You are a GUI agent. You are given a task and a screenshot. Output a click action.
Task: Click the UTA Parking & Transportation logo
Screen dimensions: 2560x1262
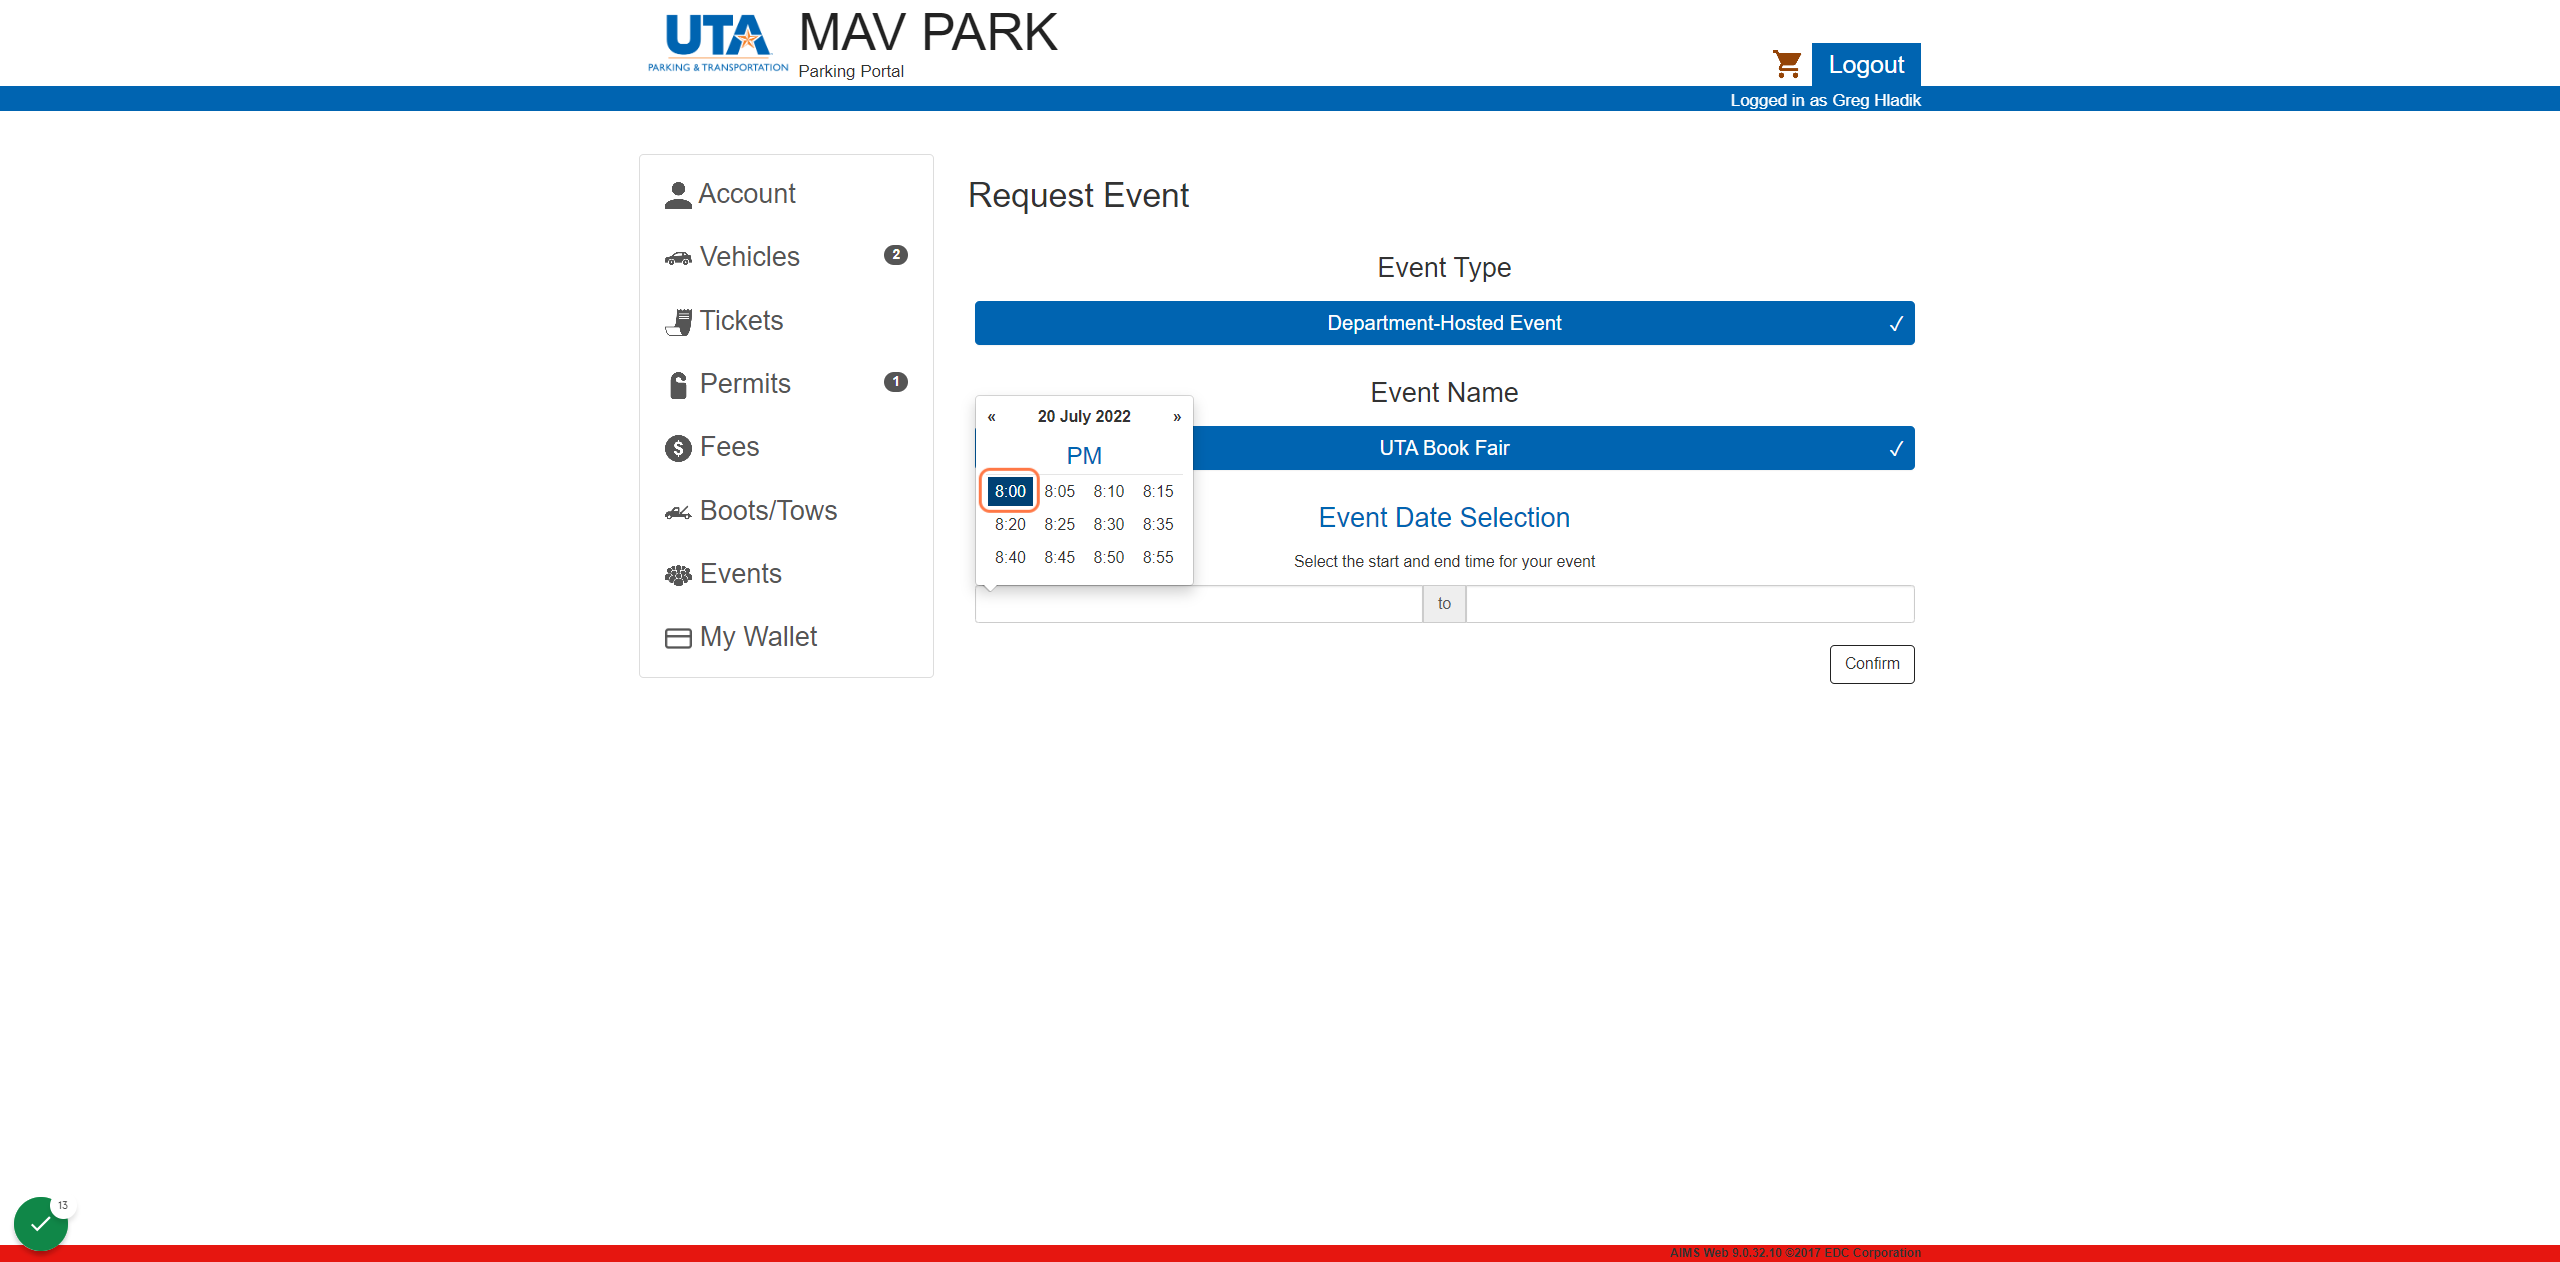point(717,43)
